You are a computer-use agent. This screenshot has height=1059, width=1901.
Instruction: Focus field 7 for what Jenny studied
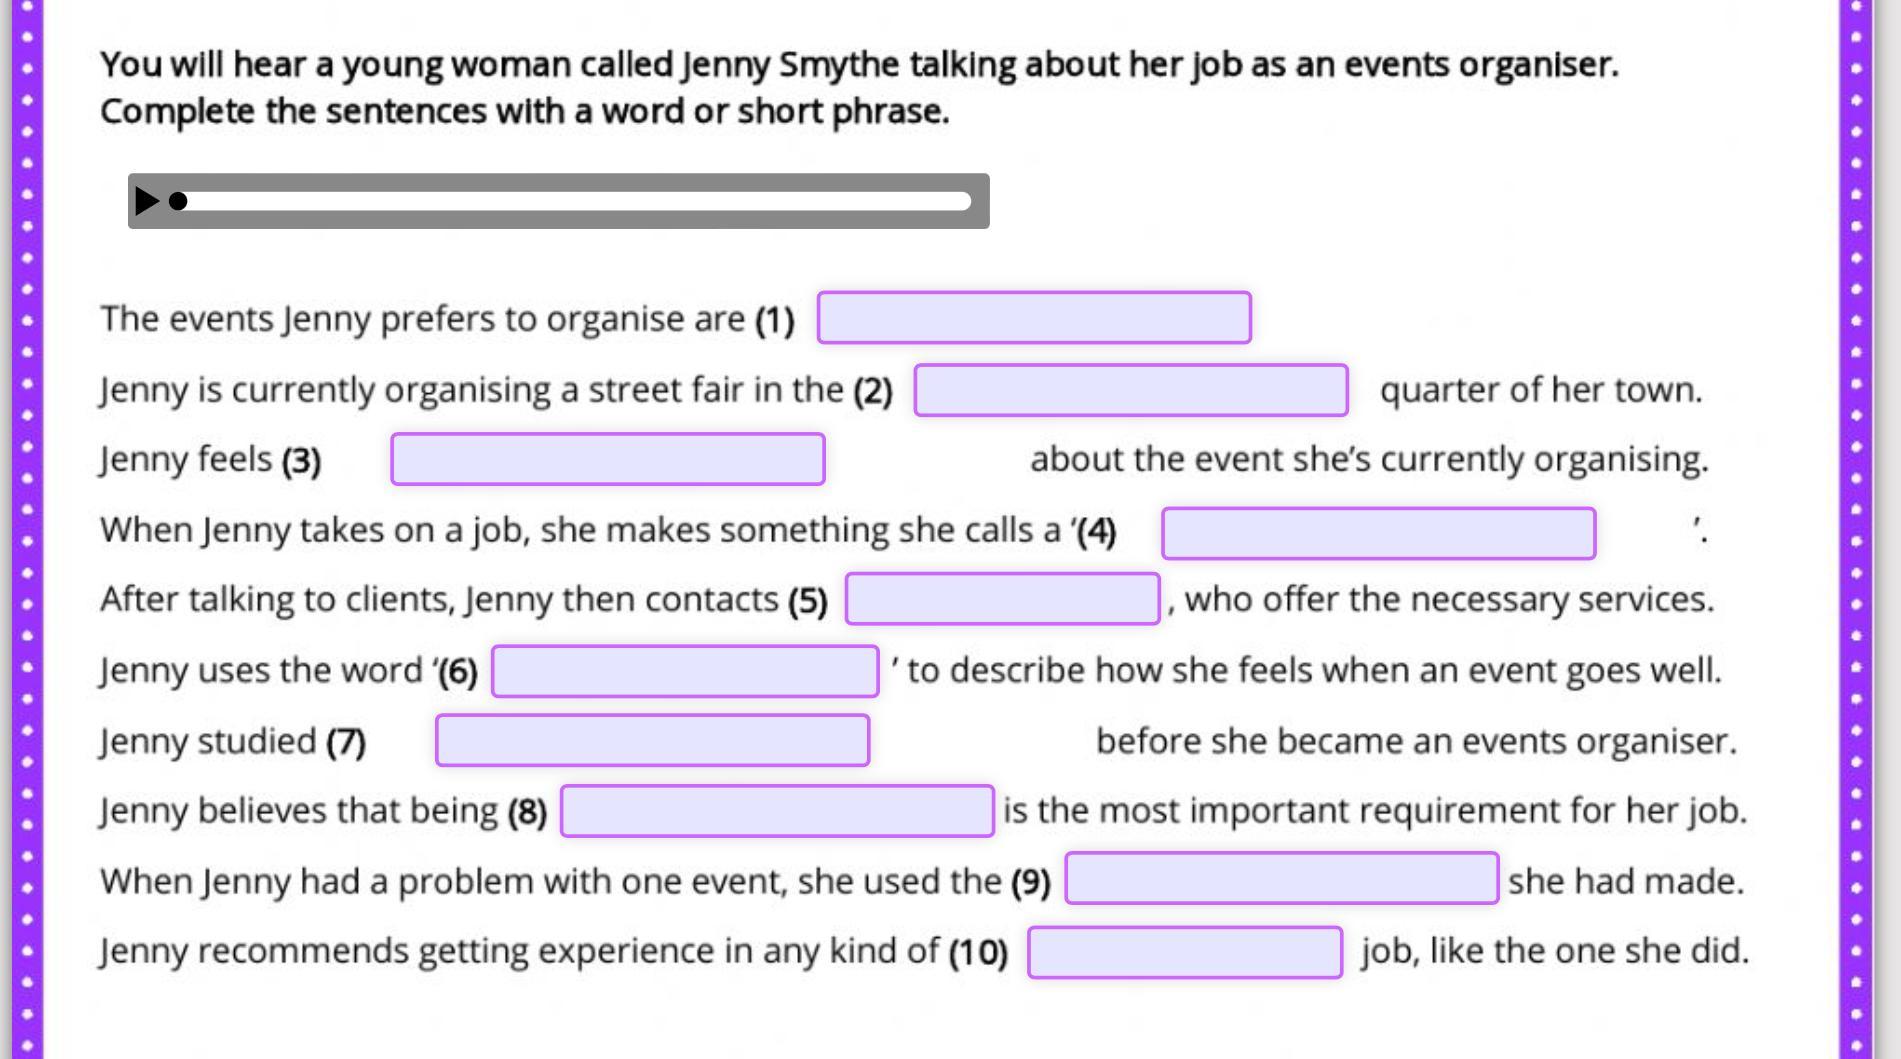[652, 741]
